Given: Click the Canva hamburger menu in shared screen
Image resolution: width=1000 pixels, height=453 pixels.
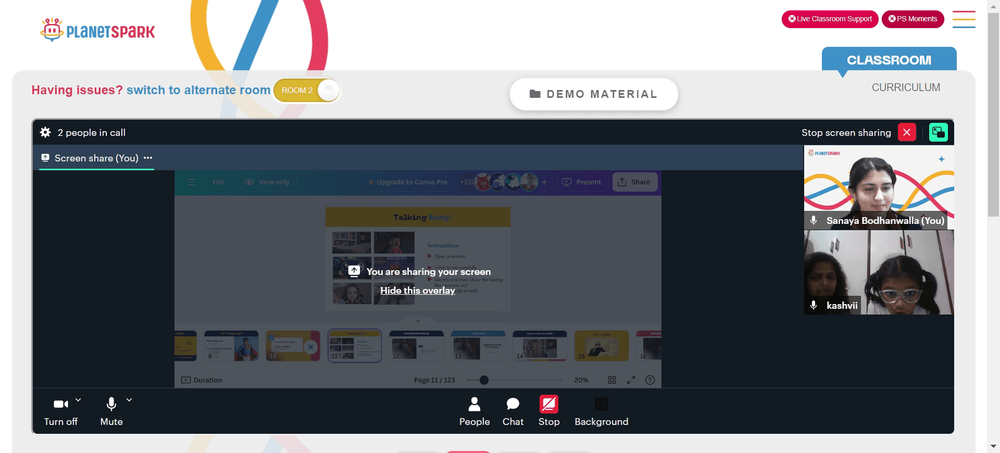Looking at the screenshot, I should pyautogui.click(x=191, y=182).
